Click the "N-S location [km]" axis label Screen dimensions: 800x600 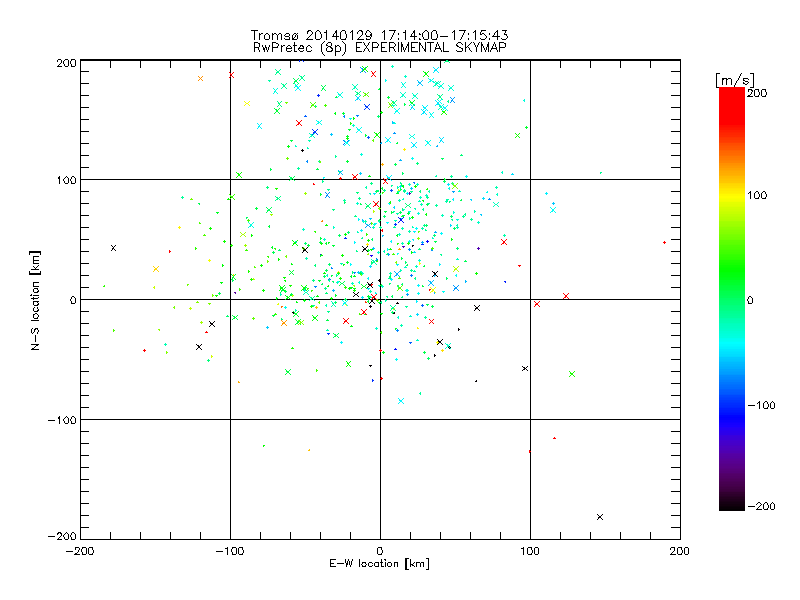(35, 300)
